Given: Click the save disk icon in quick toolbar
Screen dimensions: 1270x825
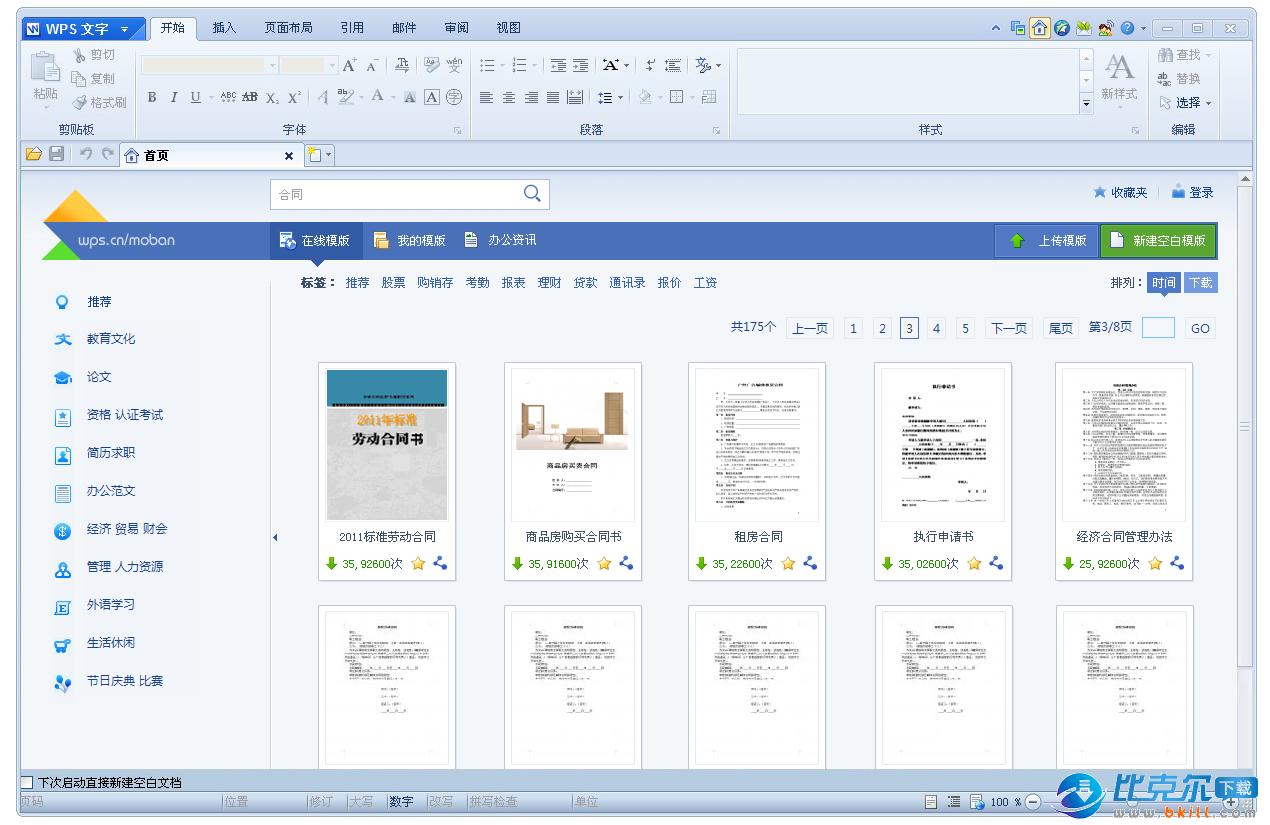Looking at the screenshot, I should [57, 155].
